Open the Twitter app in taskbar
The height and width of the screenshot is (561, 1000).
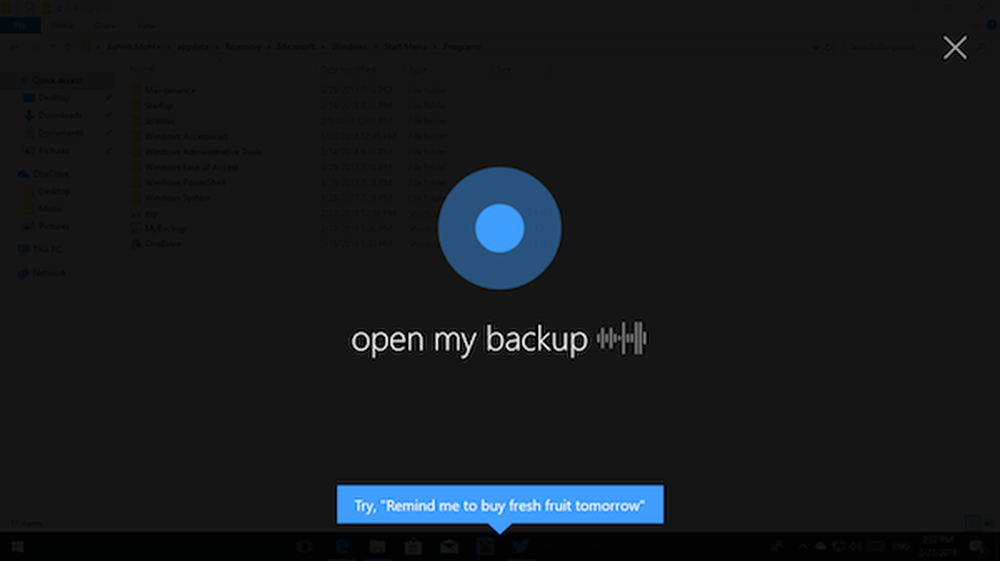(520, 546)
